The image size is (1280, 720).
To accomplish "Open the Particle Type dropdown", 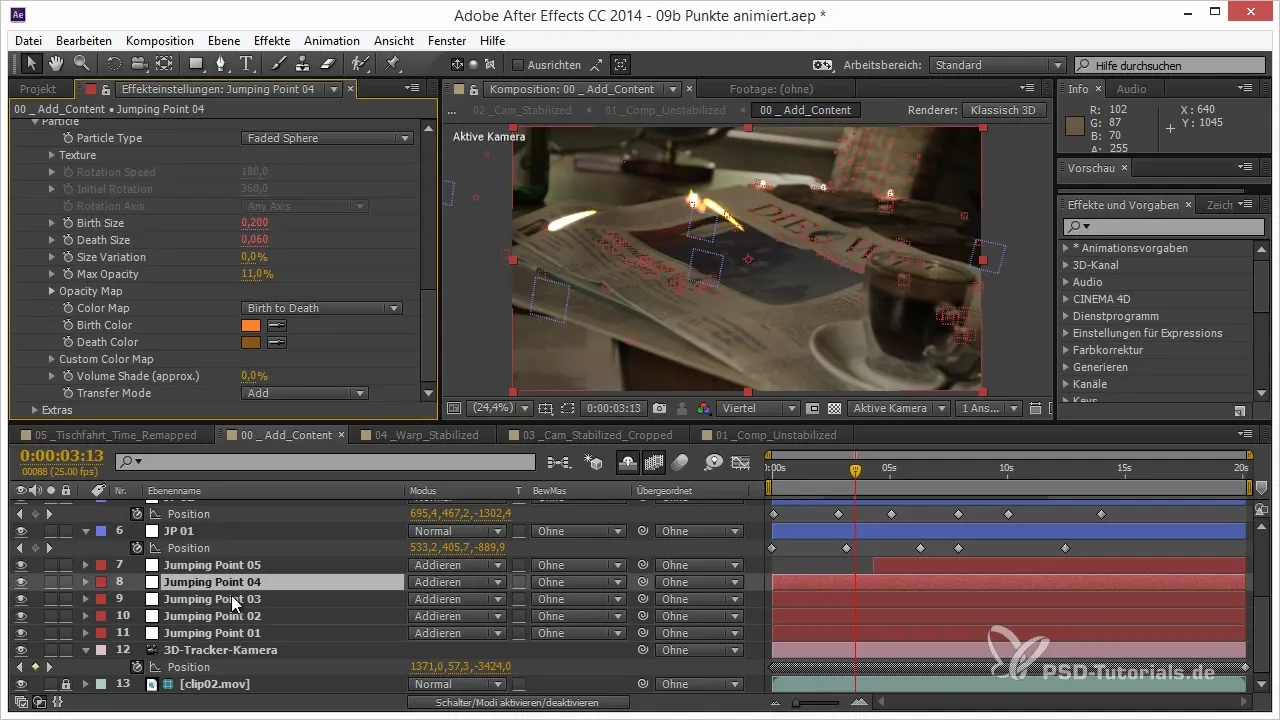I will [x=327, y=138].
